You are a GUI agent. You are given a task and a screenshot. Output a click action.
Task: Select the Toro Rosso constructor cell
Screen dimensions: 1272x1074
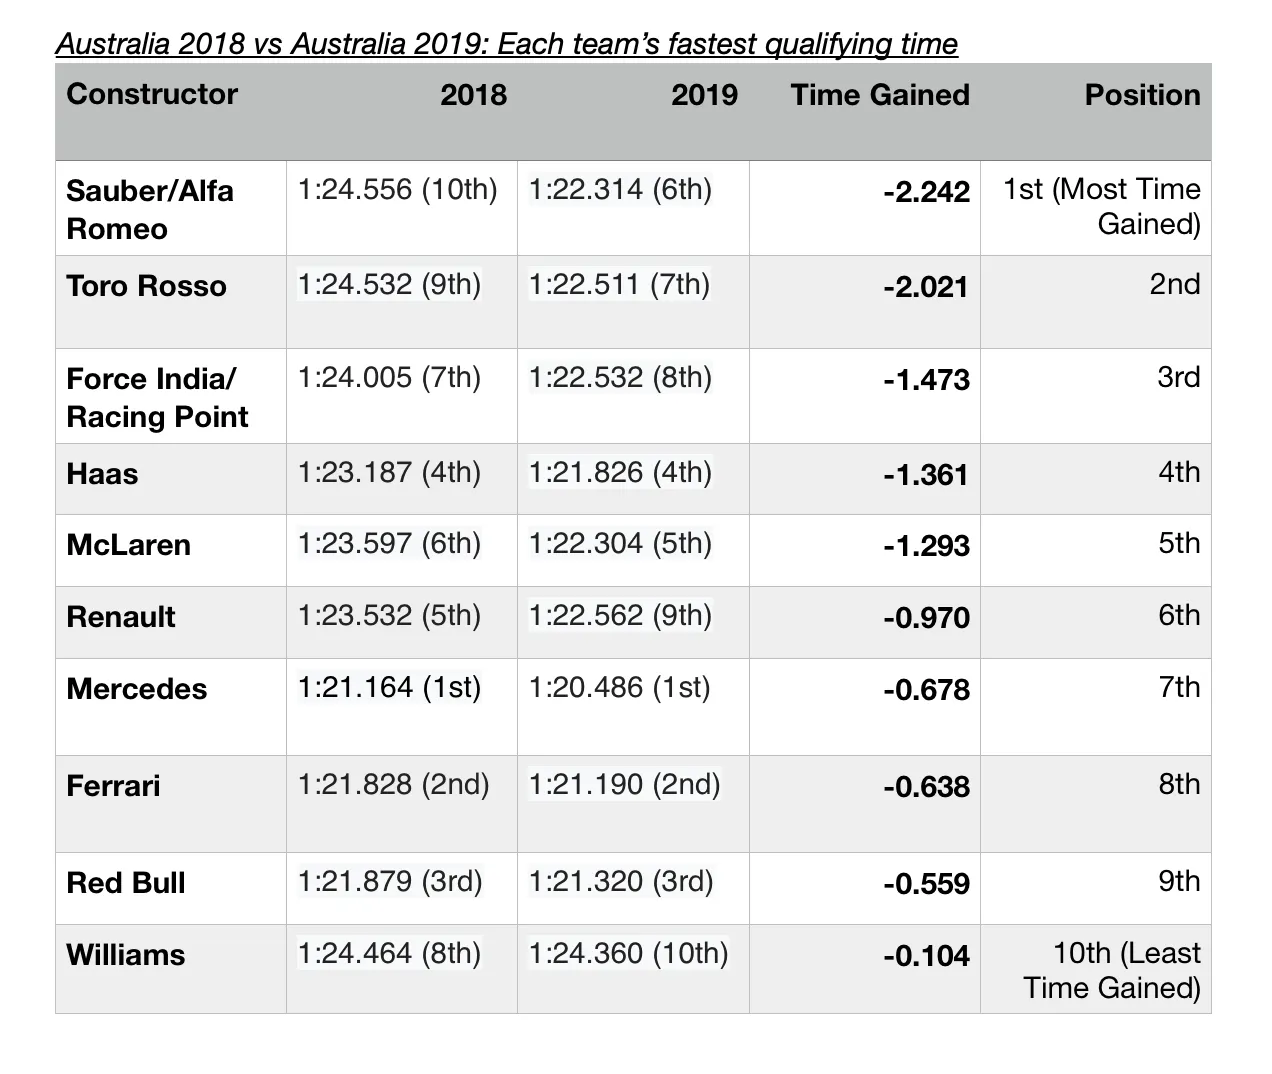pyautogui.click(x=147, y=286)
